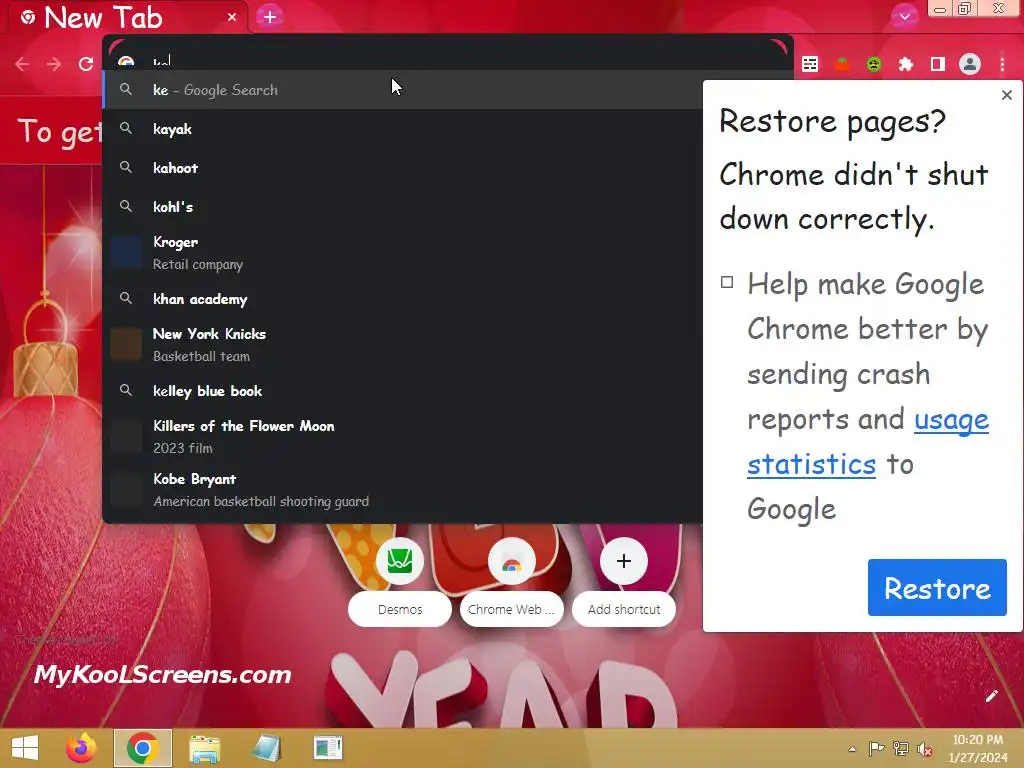Click the browser Forward arrow
This screenshot has width=1024, height=768.
(54, 64)
